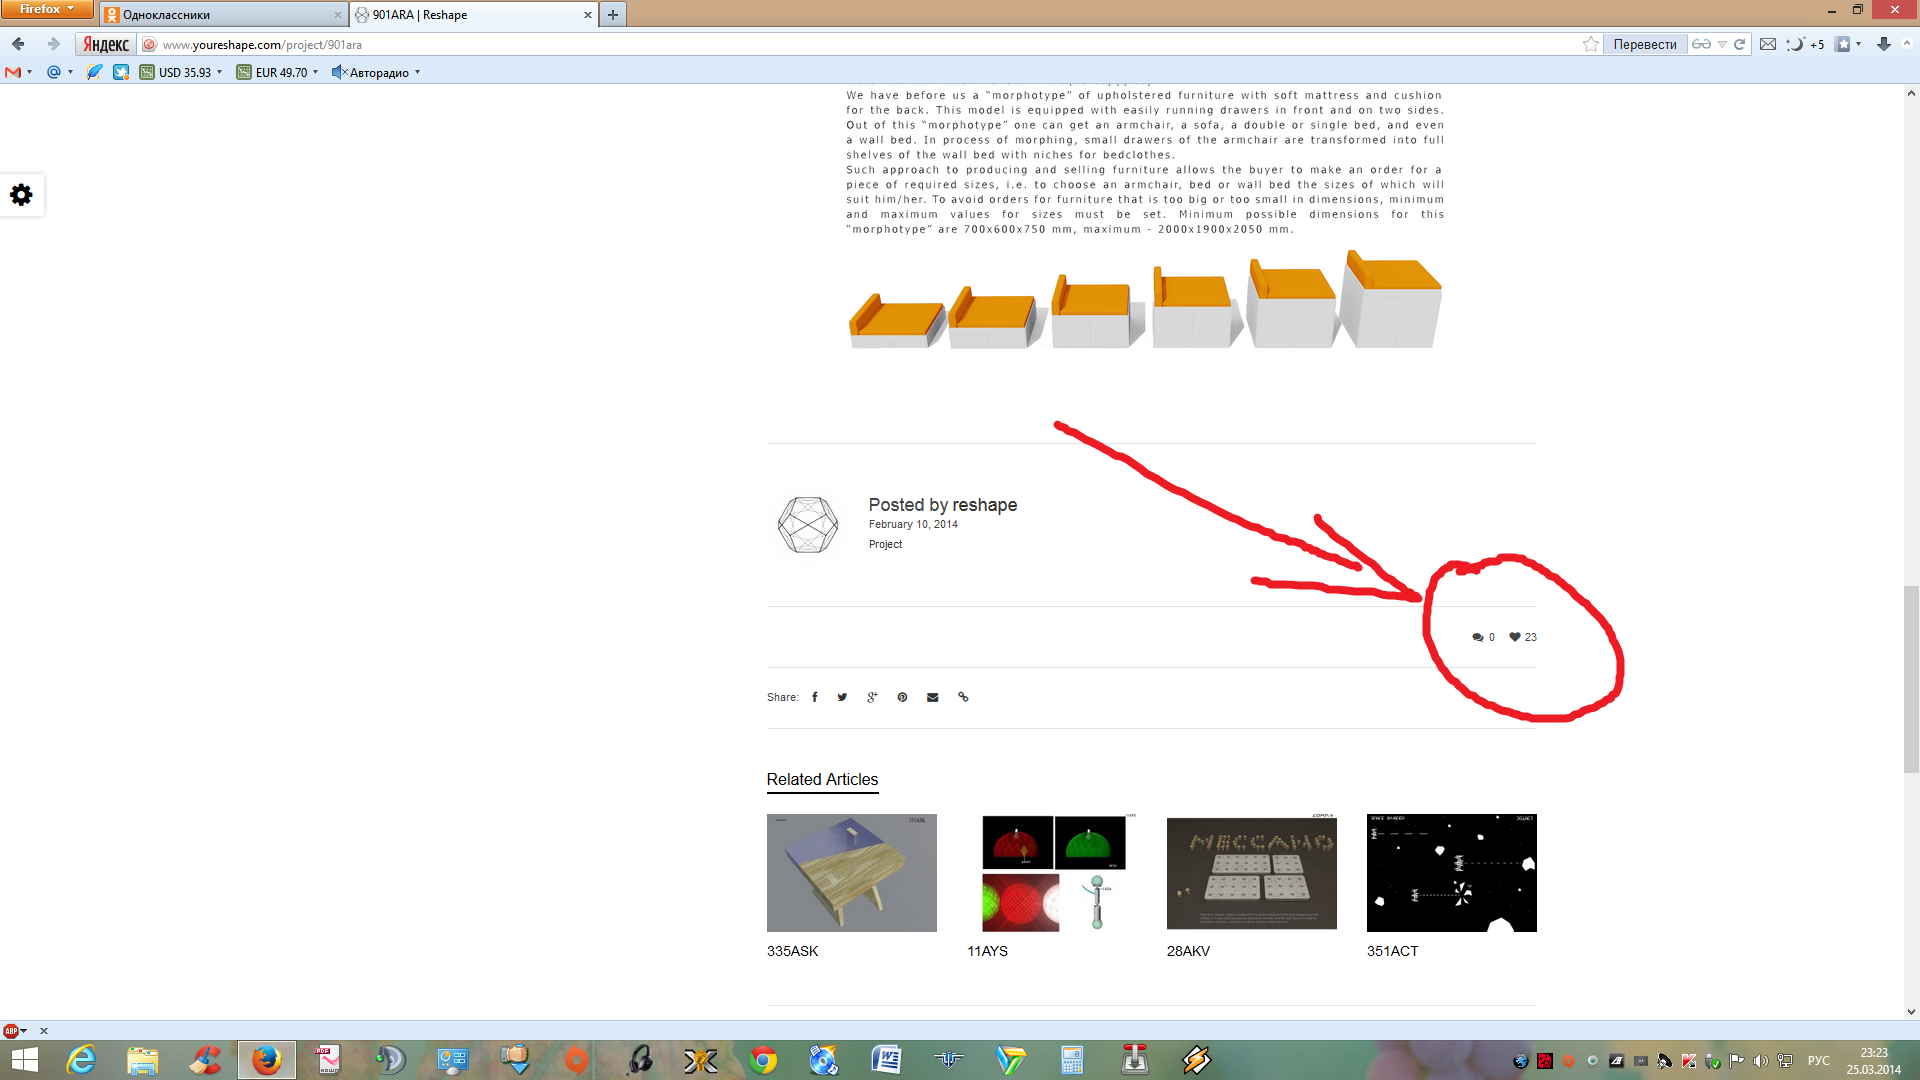Share via Google Plus icon
Image resolution: width=1920 pixels, height=1080 pixels.
tap(872, 697)
